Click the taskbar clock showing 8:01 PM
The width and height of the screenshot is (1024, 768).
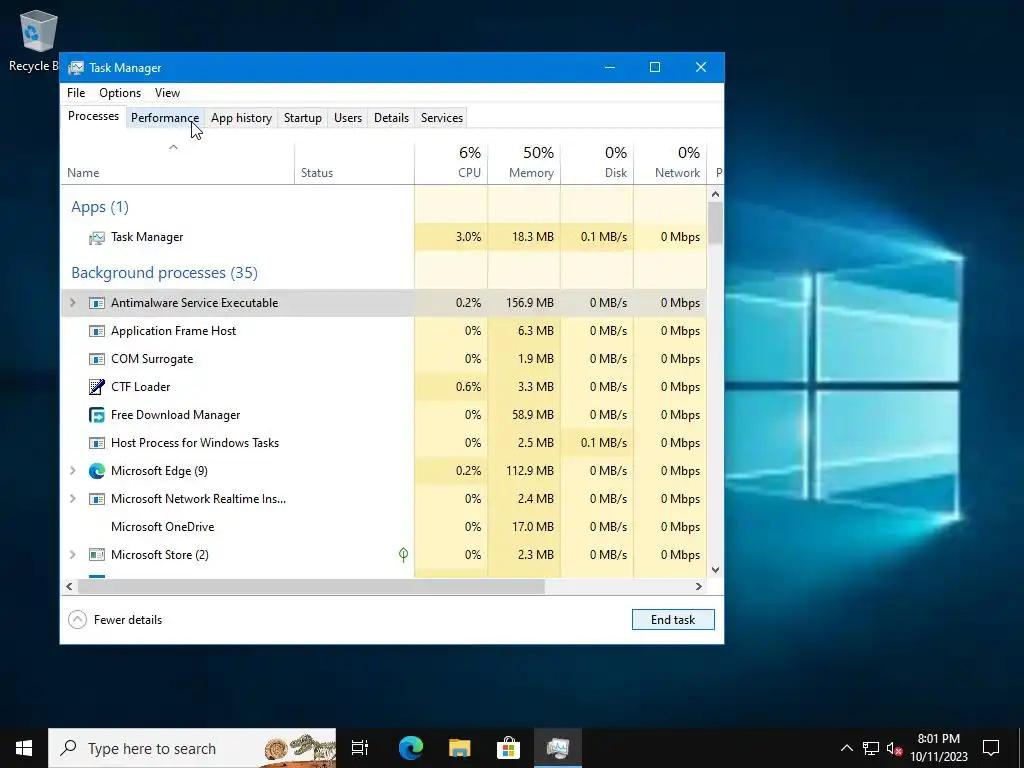[938, 748]
